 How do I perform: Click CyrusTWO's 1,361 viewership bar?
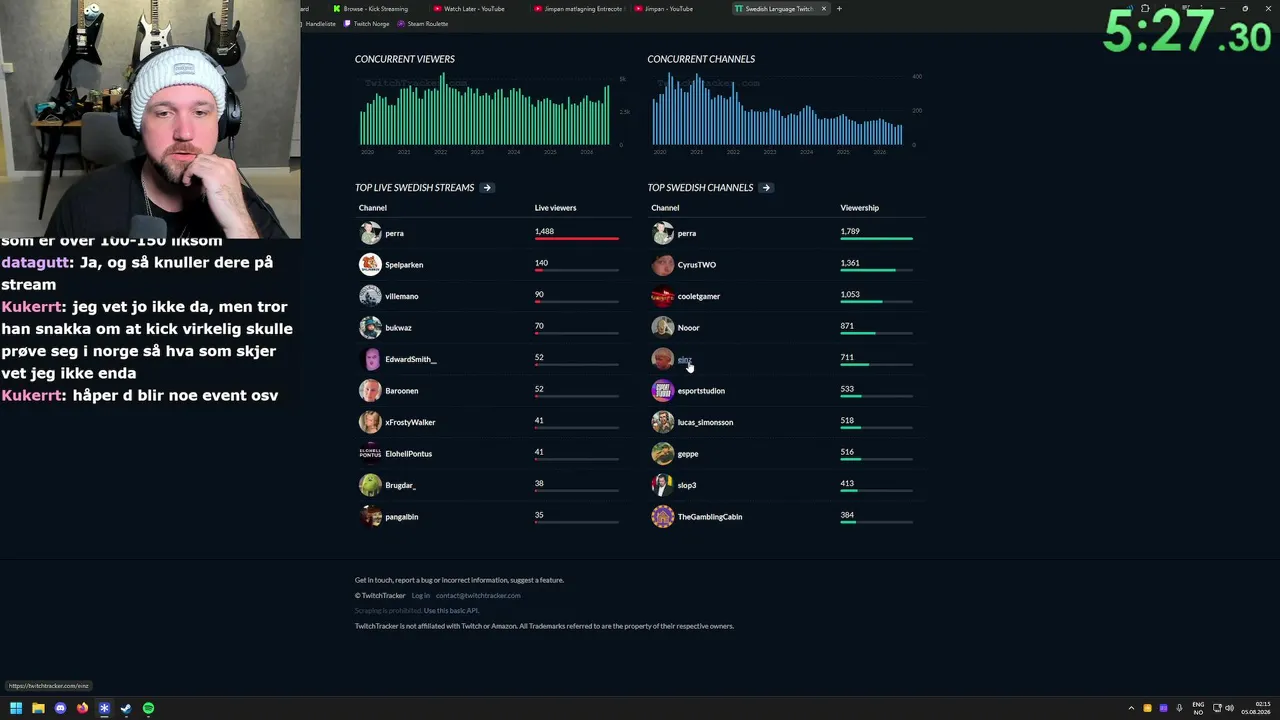click(877, 270)
